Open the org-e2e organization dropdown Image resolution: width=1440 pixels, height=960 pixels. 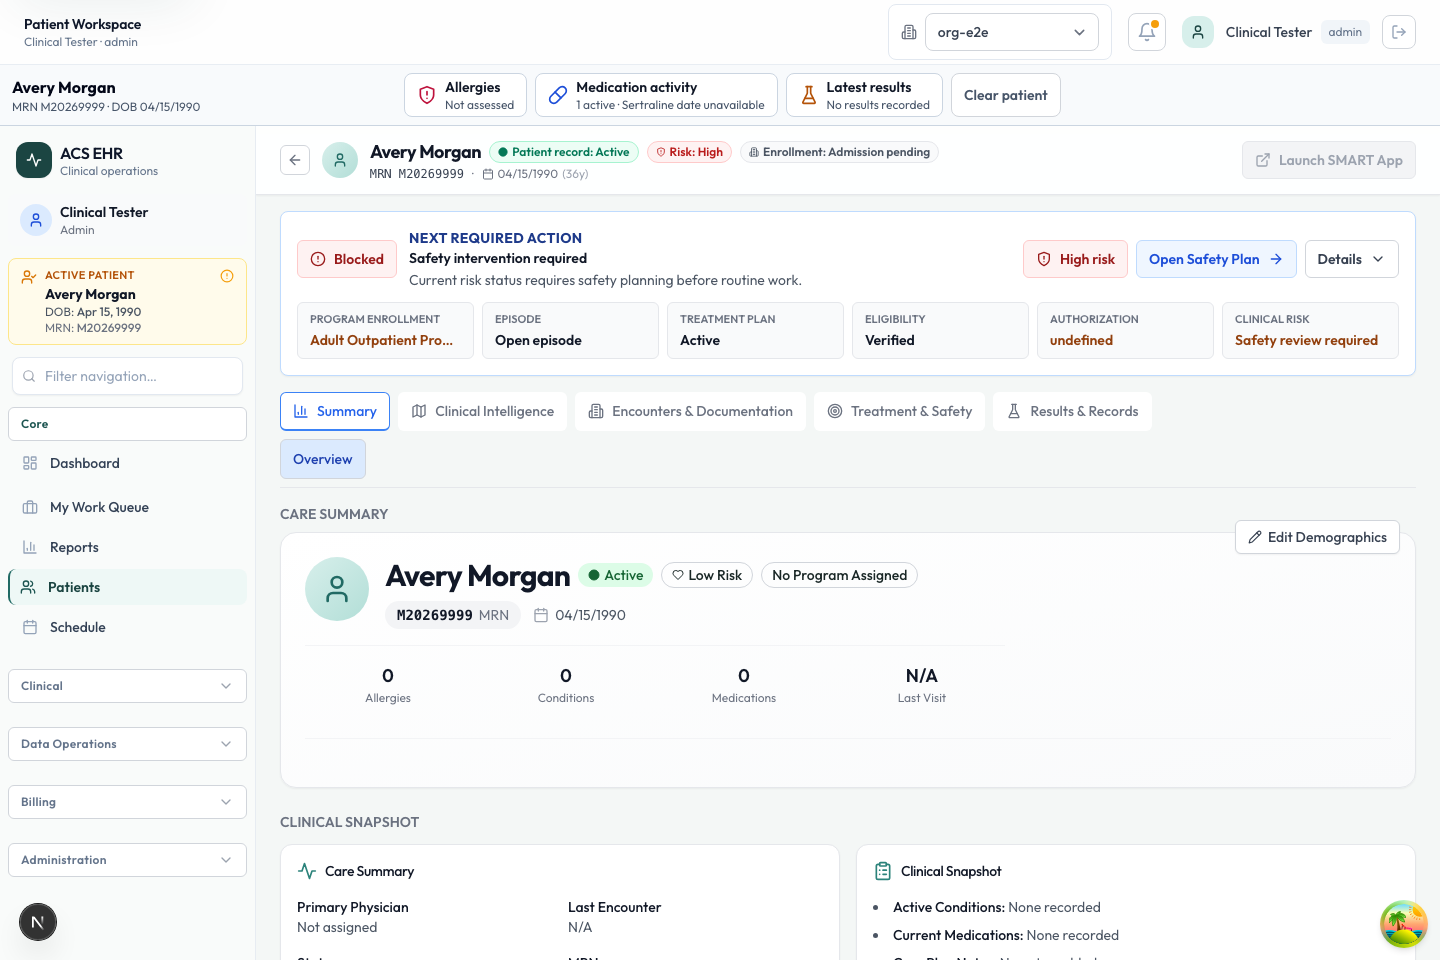click(1011, 32)
